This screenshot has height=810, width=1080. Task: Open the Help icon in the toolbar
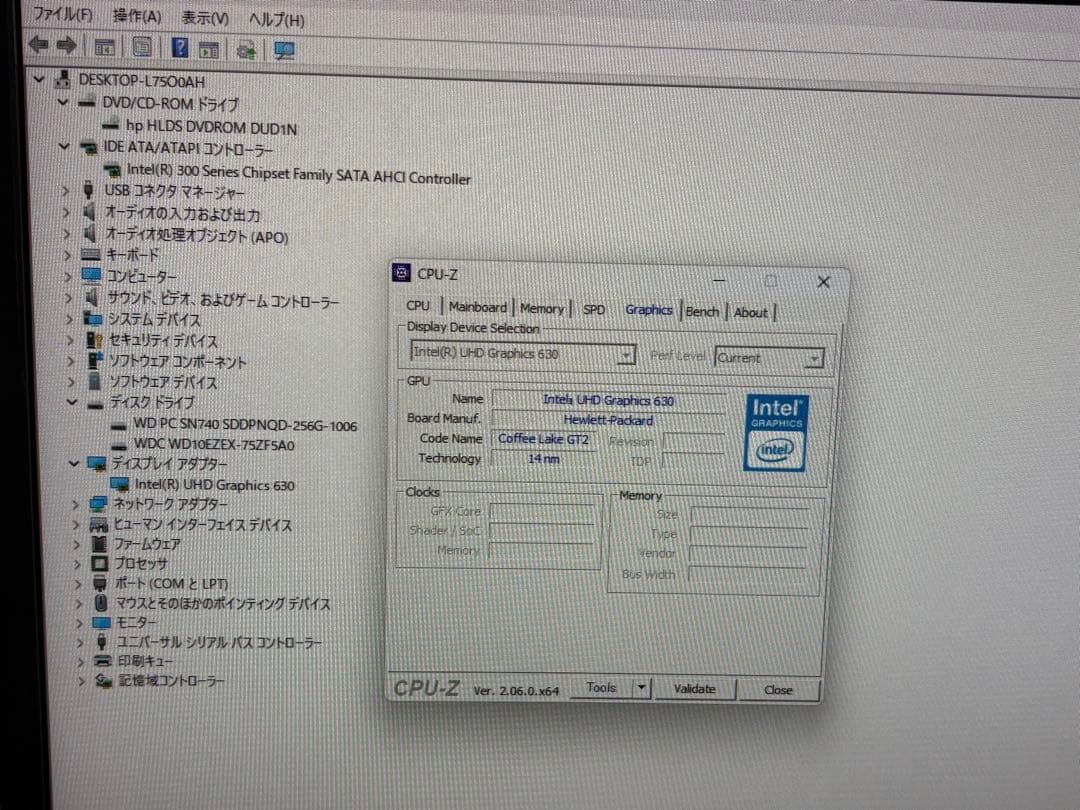coord(178,47)
